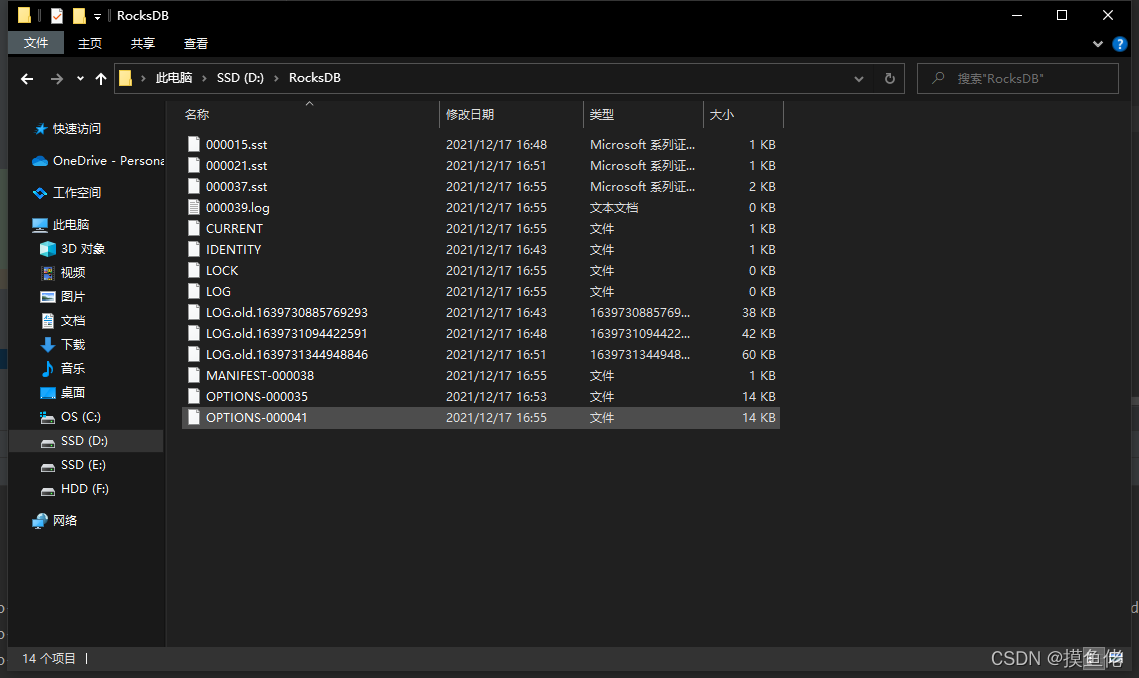Expand the chevron after SSD (D:) in breadcrumb

point(276,78)
